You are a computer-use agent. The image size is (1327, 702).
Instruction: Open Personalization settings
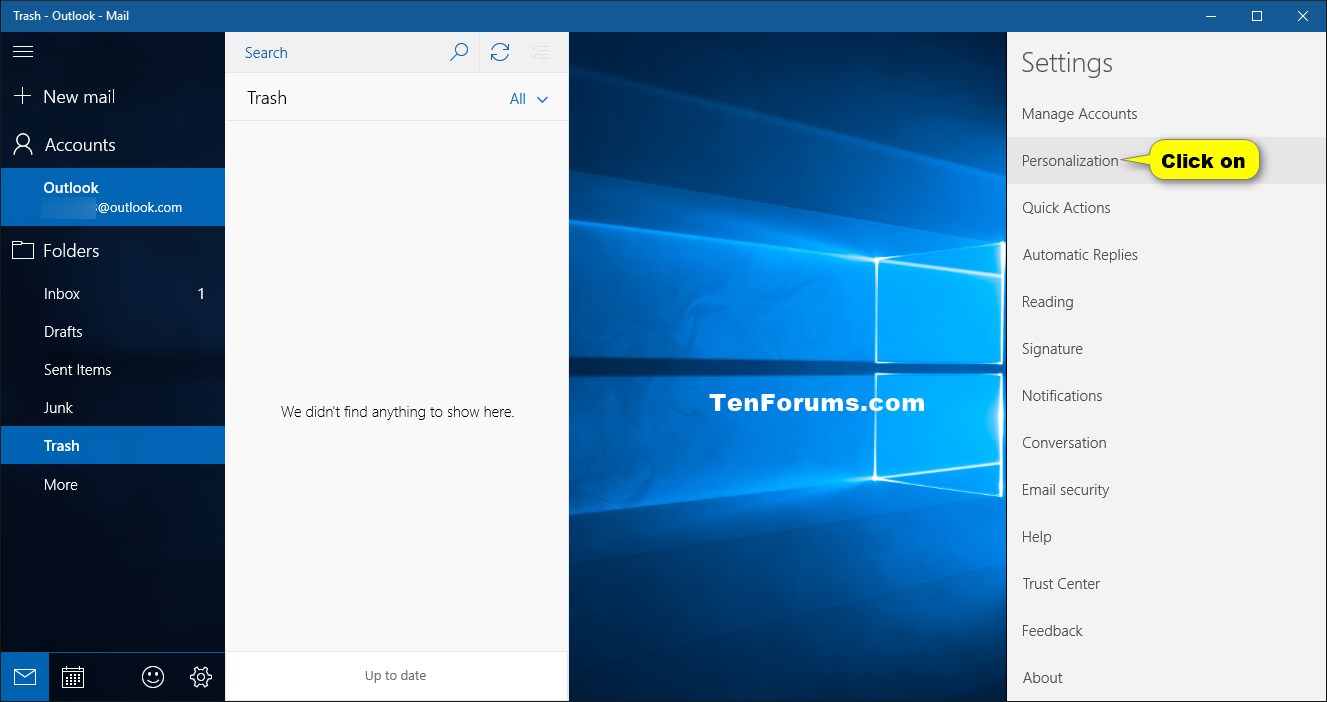pyautogui.click(x=1167, y=161)
